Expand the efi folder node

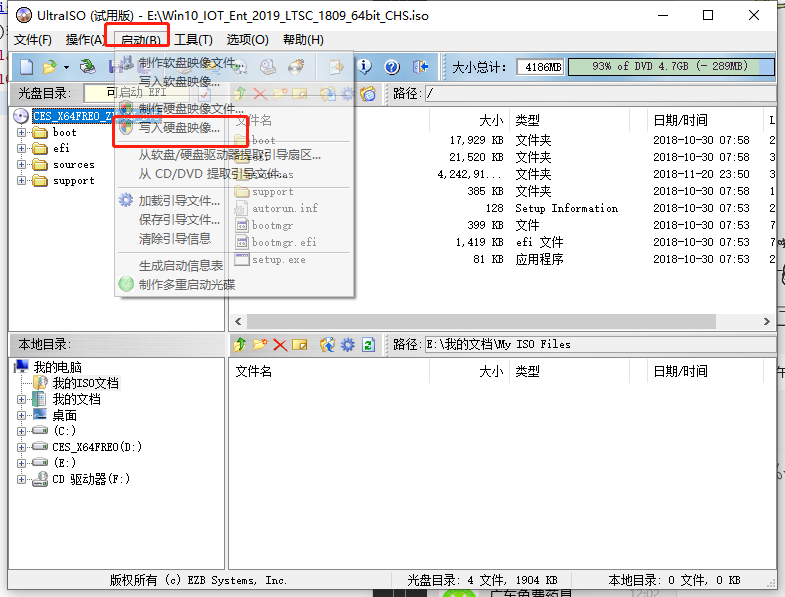(21, 148)
